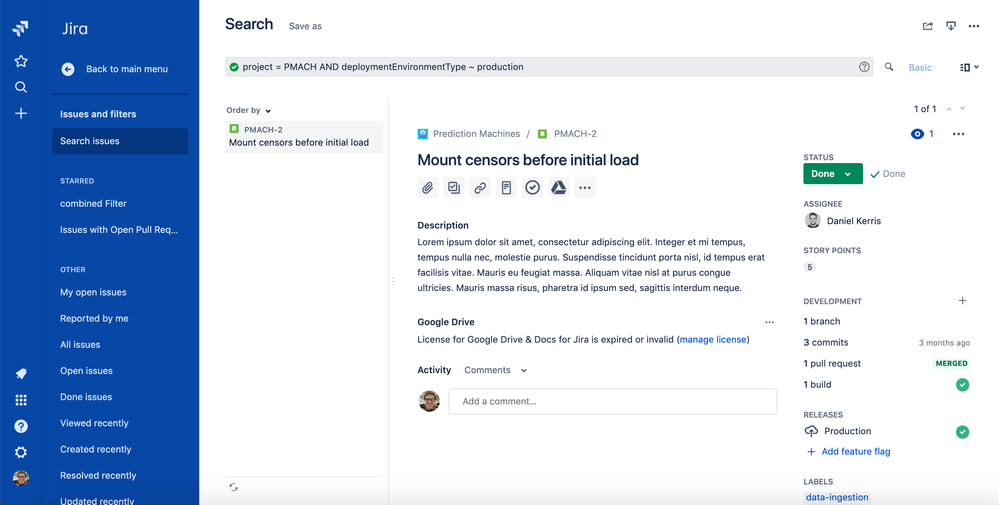Click the export download icon at top right
The image size is (999, 505).
[x=951, y=26]
